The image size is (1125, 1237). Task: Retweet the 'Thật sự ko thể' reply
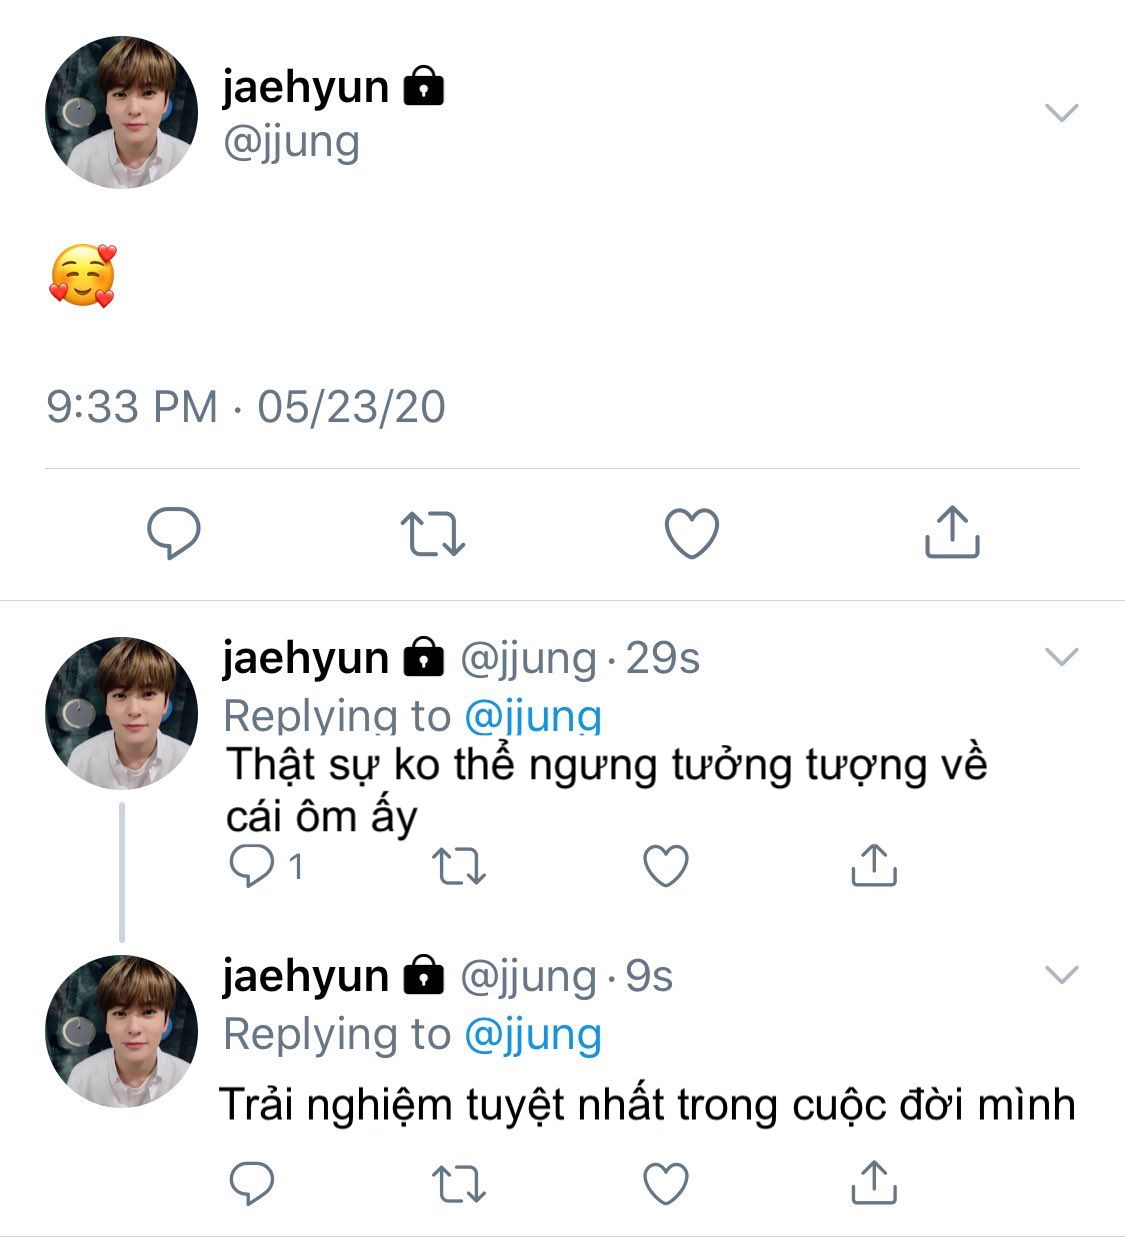pos(459,867)
